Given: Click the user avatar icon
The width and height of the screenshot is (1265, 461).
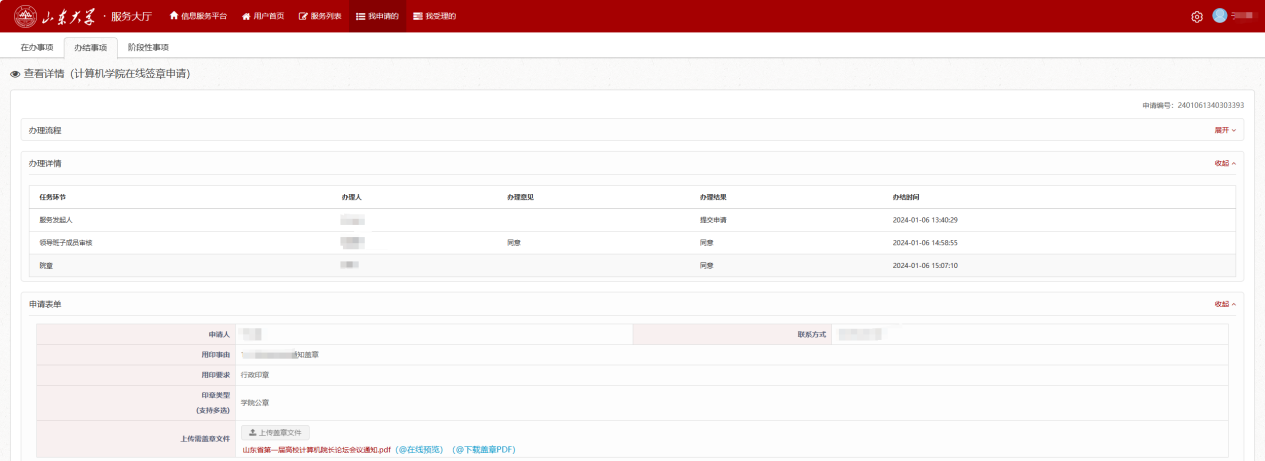Looking at the screenshot, I should pos(1219,16).
